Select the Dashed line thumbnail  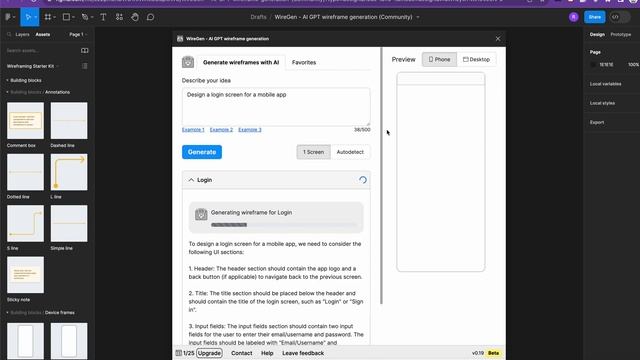(x=69, y=121)
